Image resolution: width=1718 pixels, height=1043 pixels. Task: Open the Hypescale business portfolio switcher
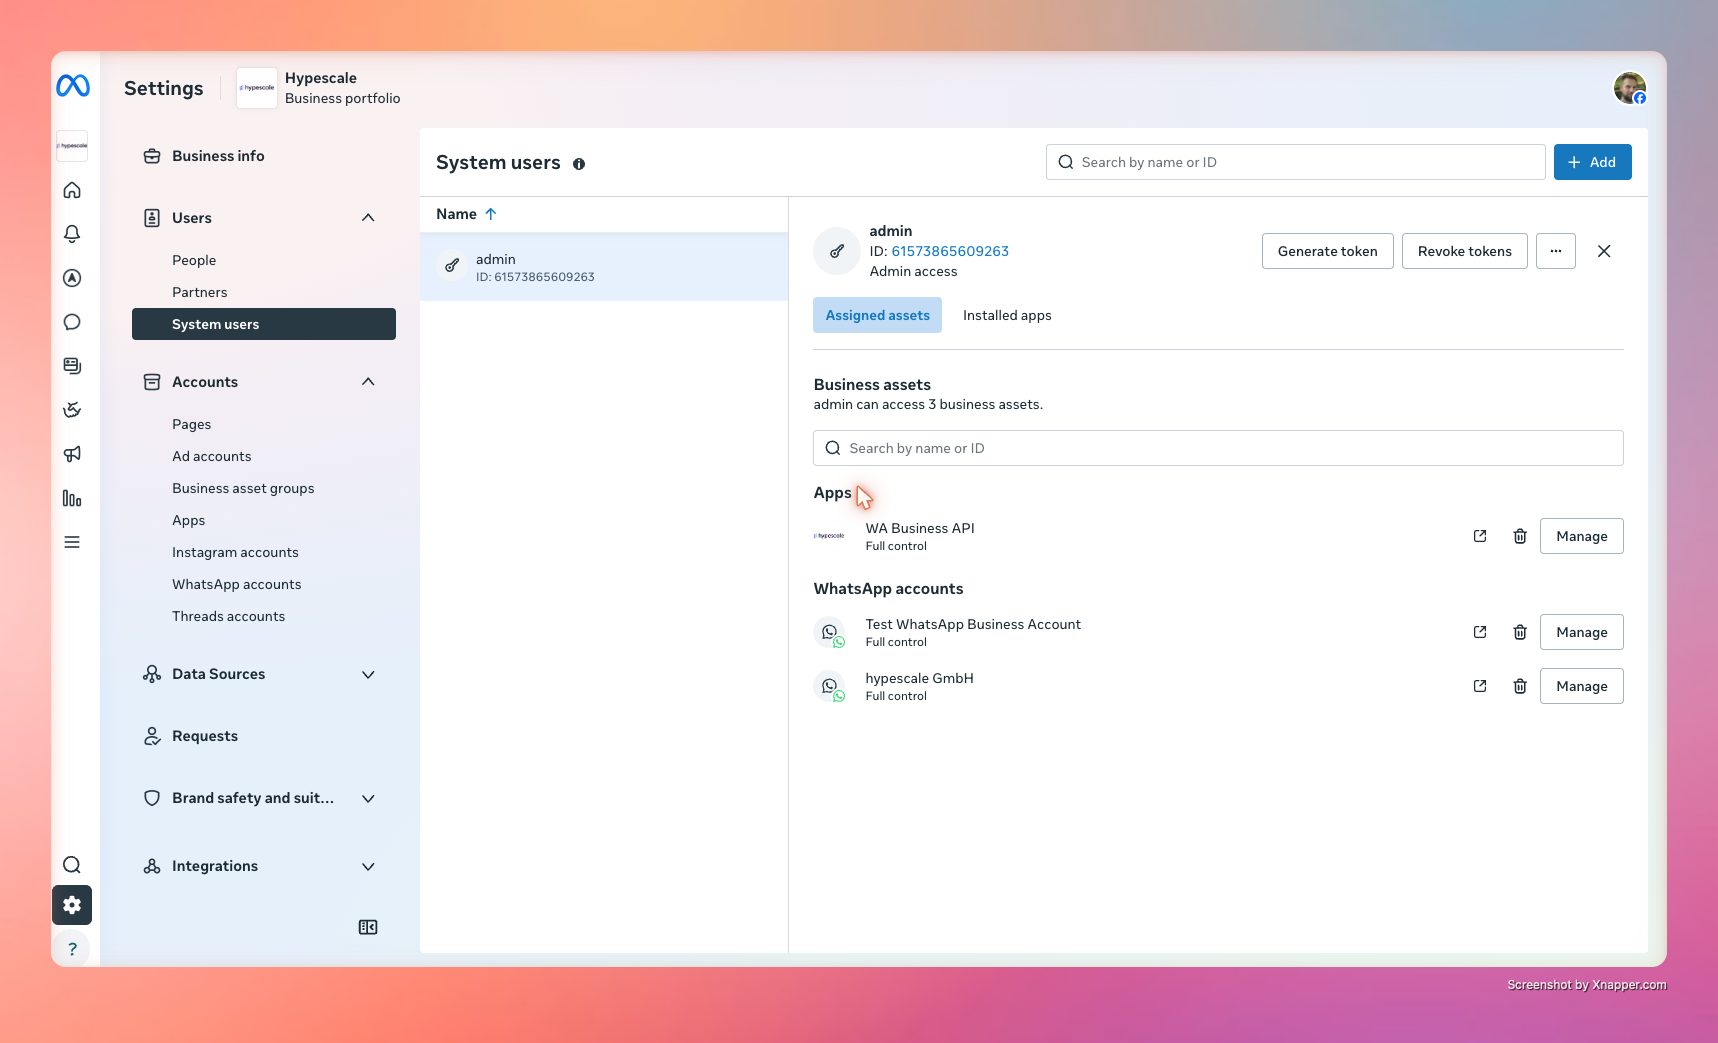pos(319,88)
